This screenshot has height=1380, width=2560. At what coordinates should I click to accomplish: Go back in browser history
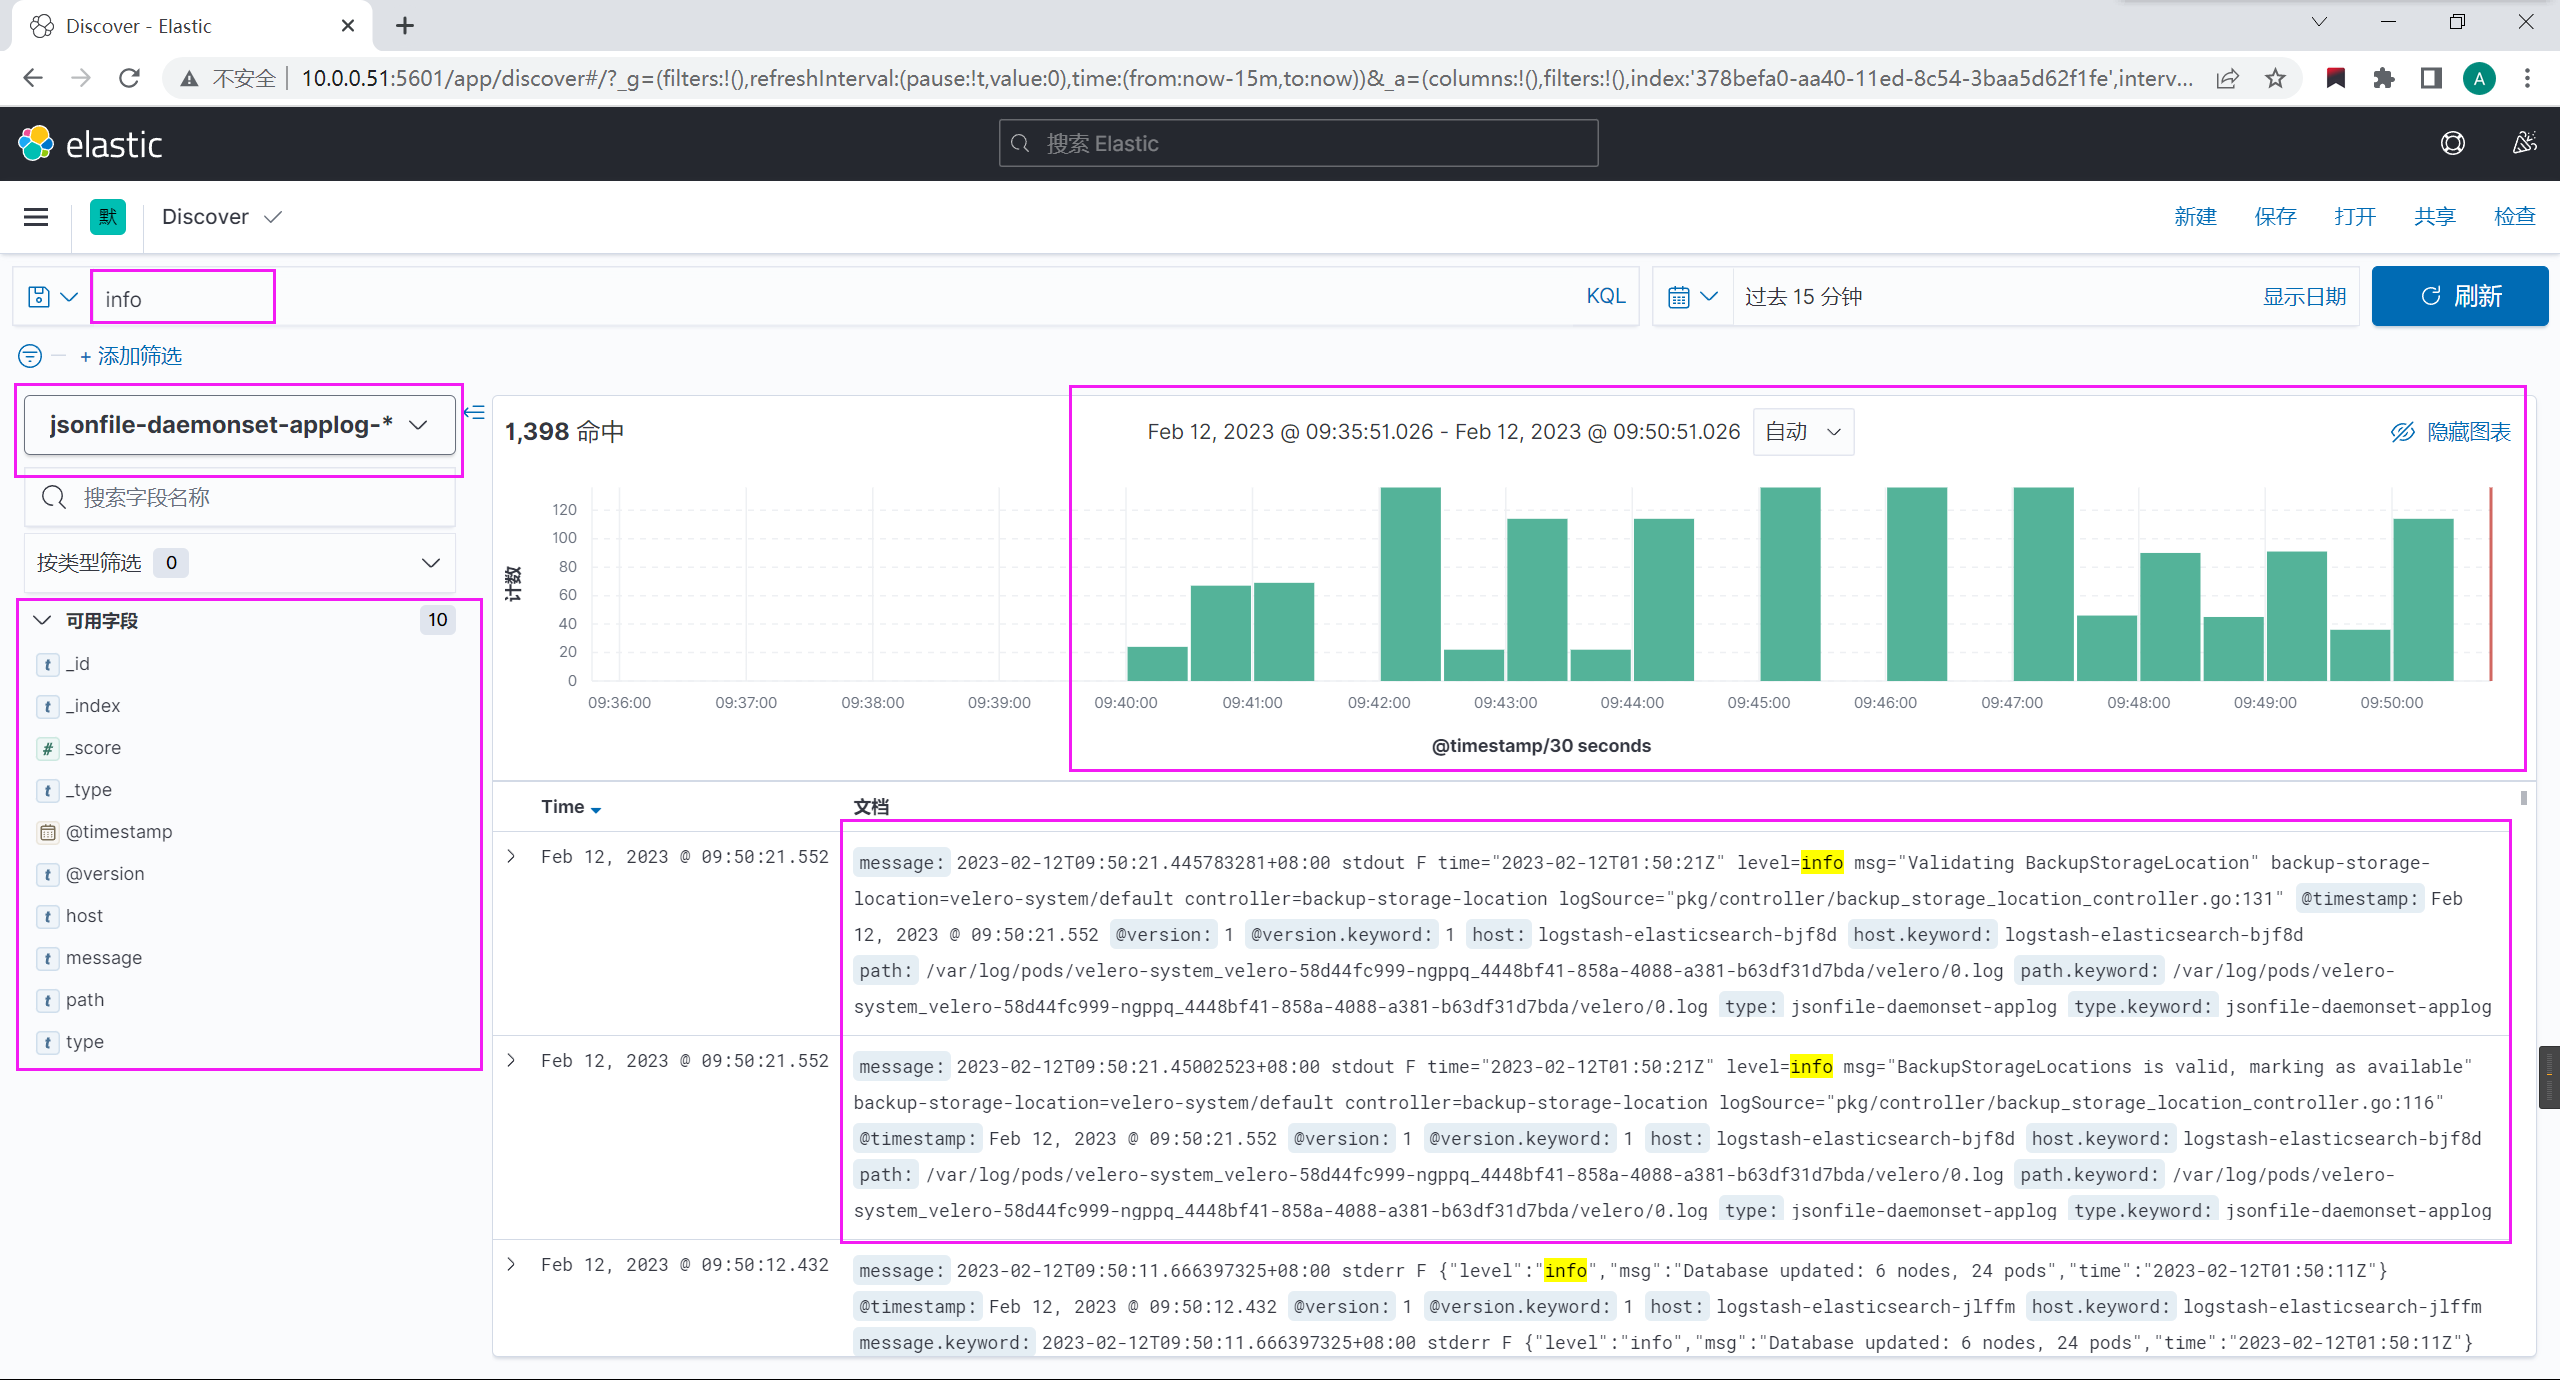pos(33,78)
